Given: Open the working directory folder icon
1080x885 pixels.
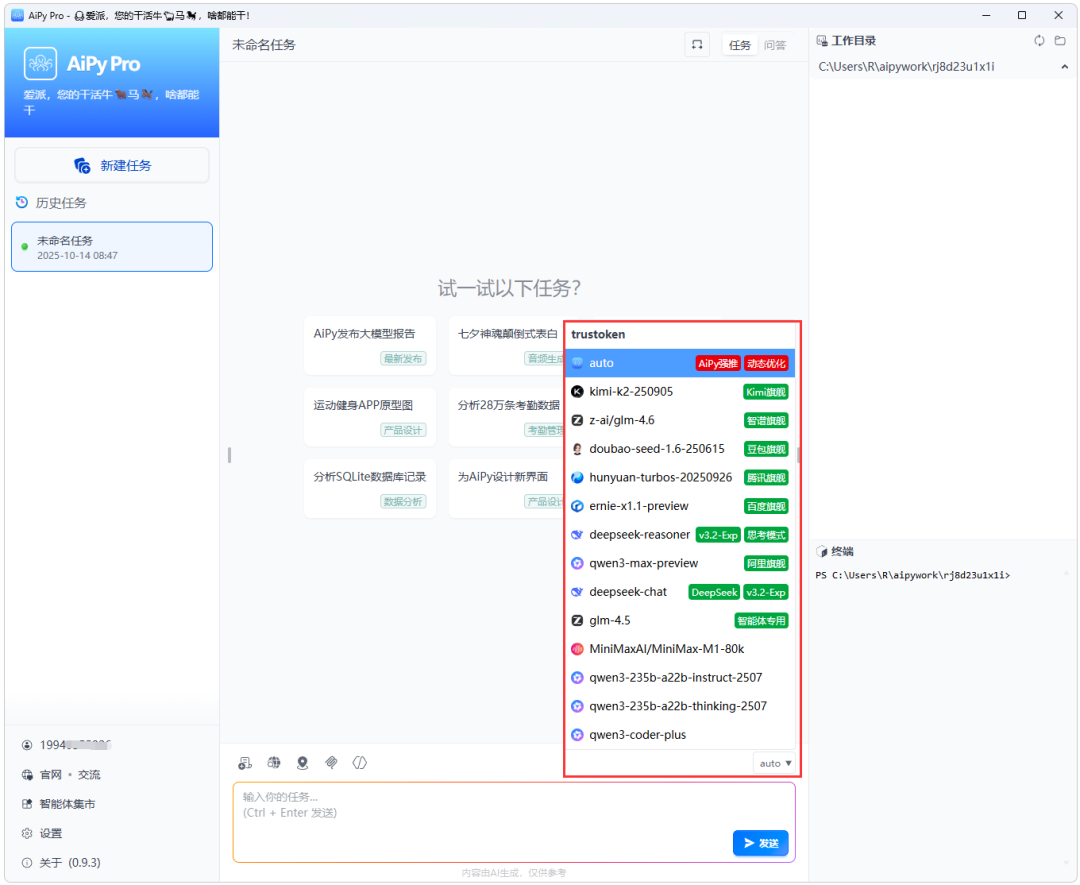Looking at the screenshot, I should tap(1060, 41).
